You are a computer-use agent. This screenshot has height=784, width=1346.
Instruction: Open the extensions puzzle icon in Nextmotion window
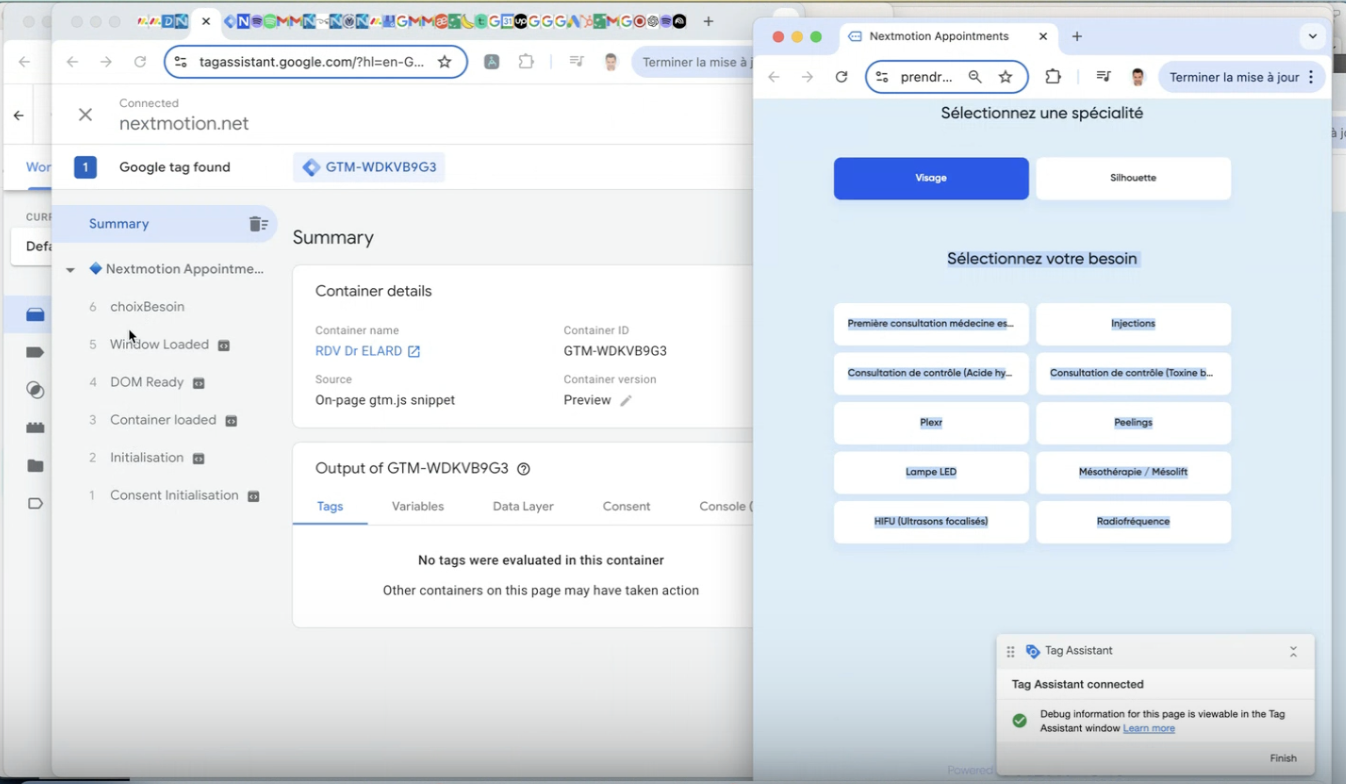(x=1053, y=77)
